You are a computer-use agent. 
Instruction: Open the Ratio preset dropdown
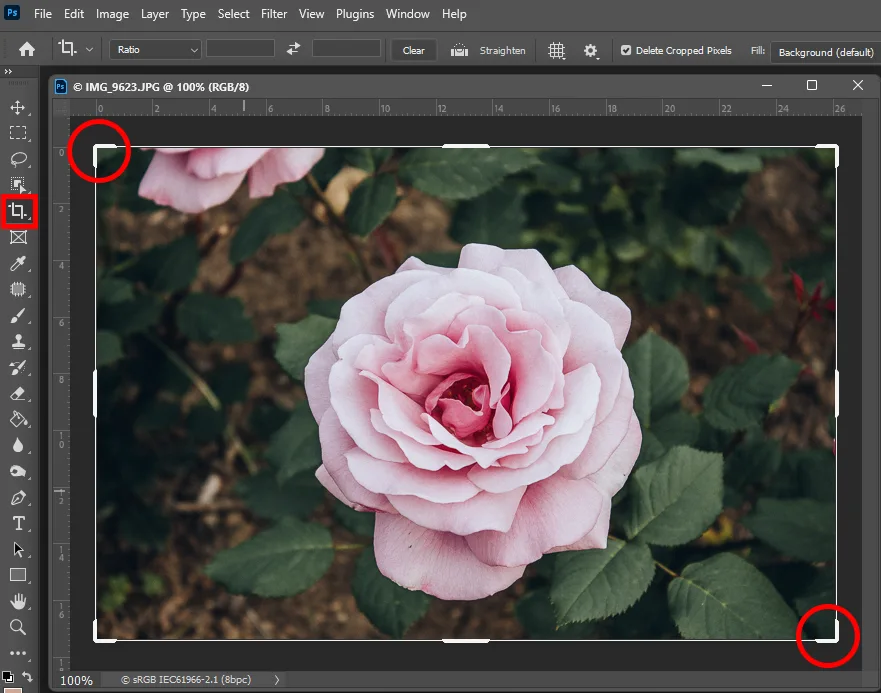pyautogui.click(x=155, y=49)
